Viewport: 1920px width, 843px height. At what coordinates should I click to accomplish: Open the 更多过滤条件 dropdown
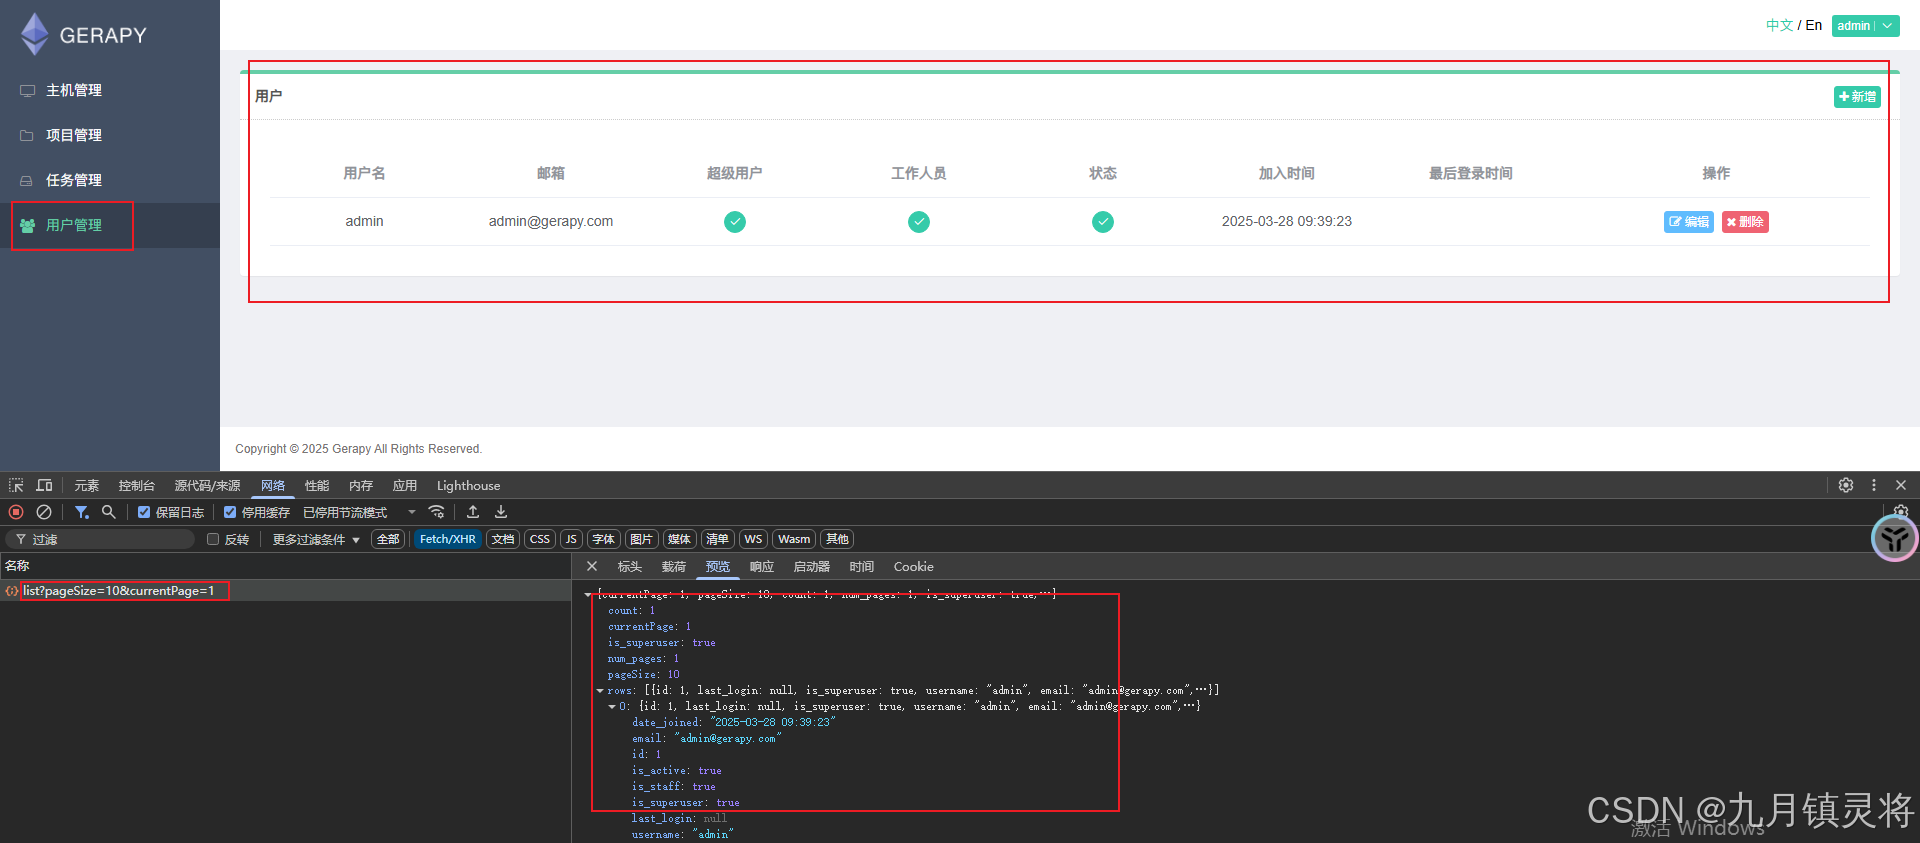(316, 539)
